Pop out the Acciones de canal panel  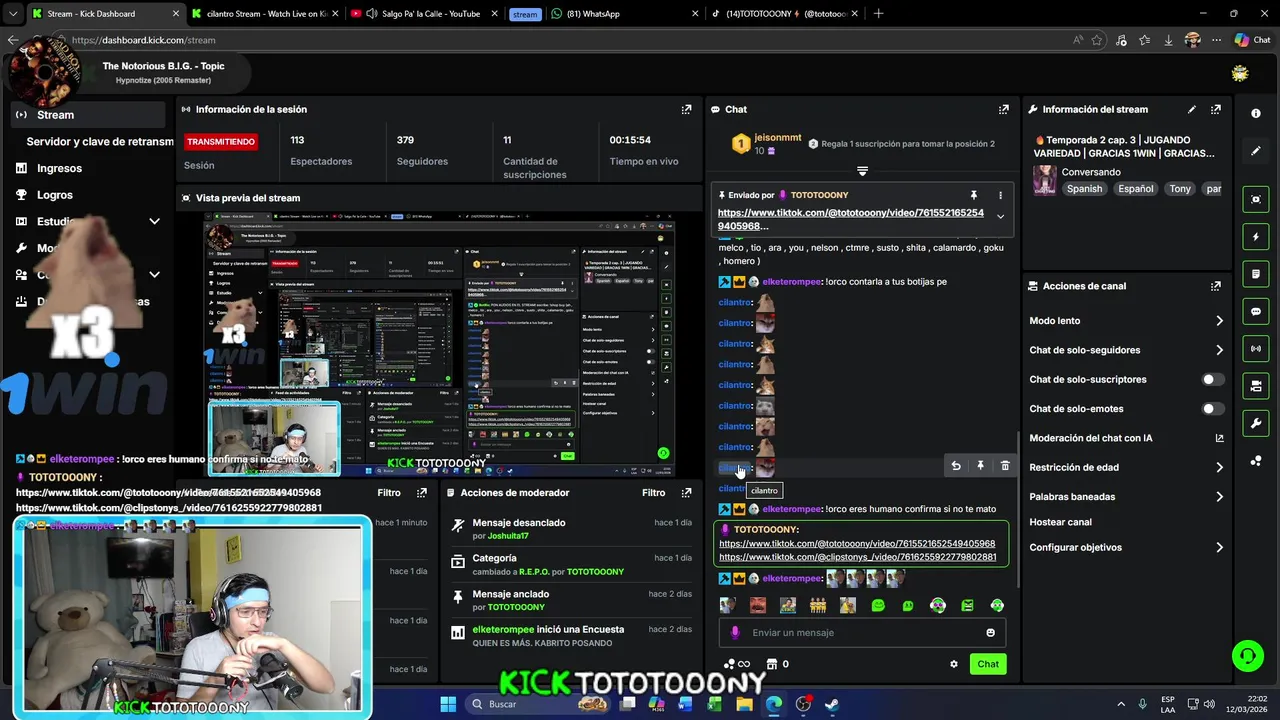coord(1216,286)
